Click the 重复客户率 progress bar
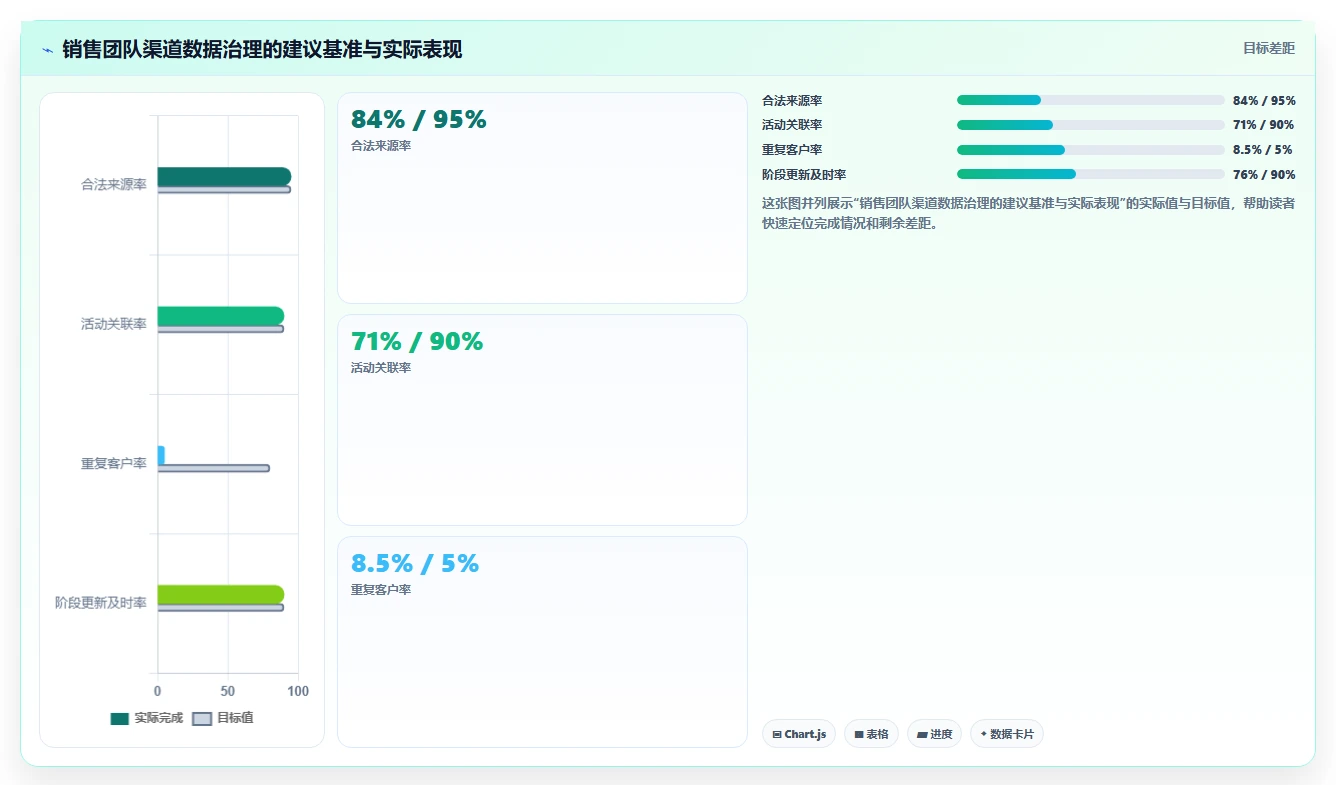The image size is (1336, 785). [x=1091, y=150]
